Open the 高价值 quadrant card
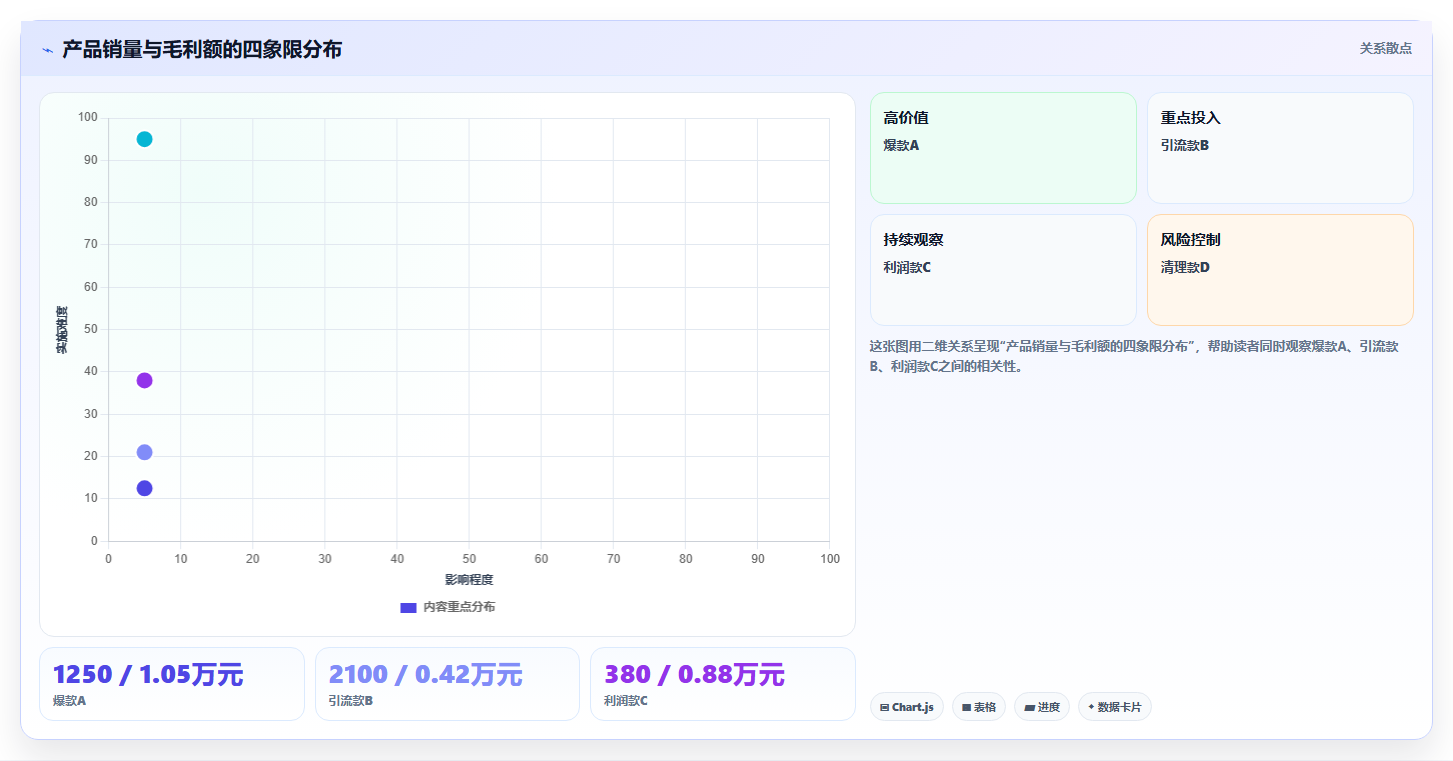This screenshot has height=761, width=1453. click(x=1003, y=148)
